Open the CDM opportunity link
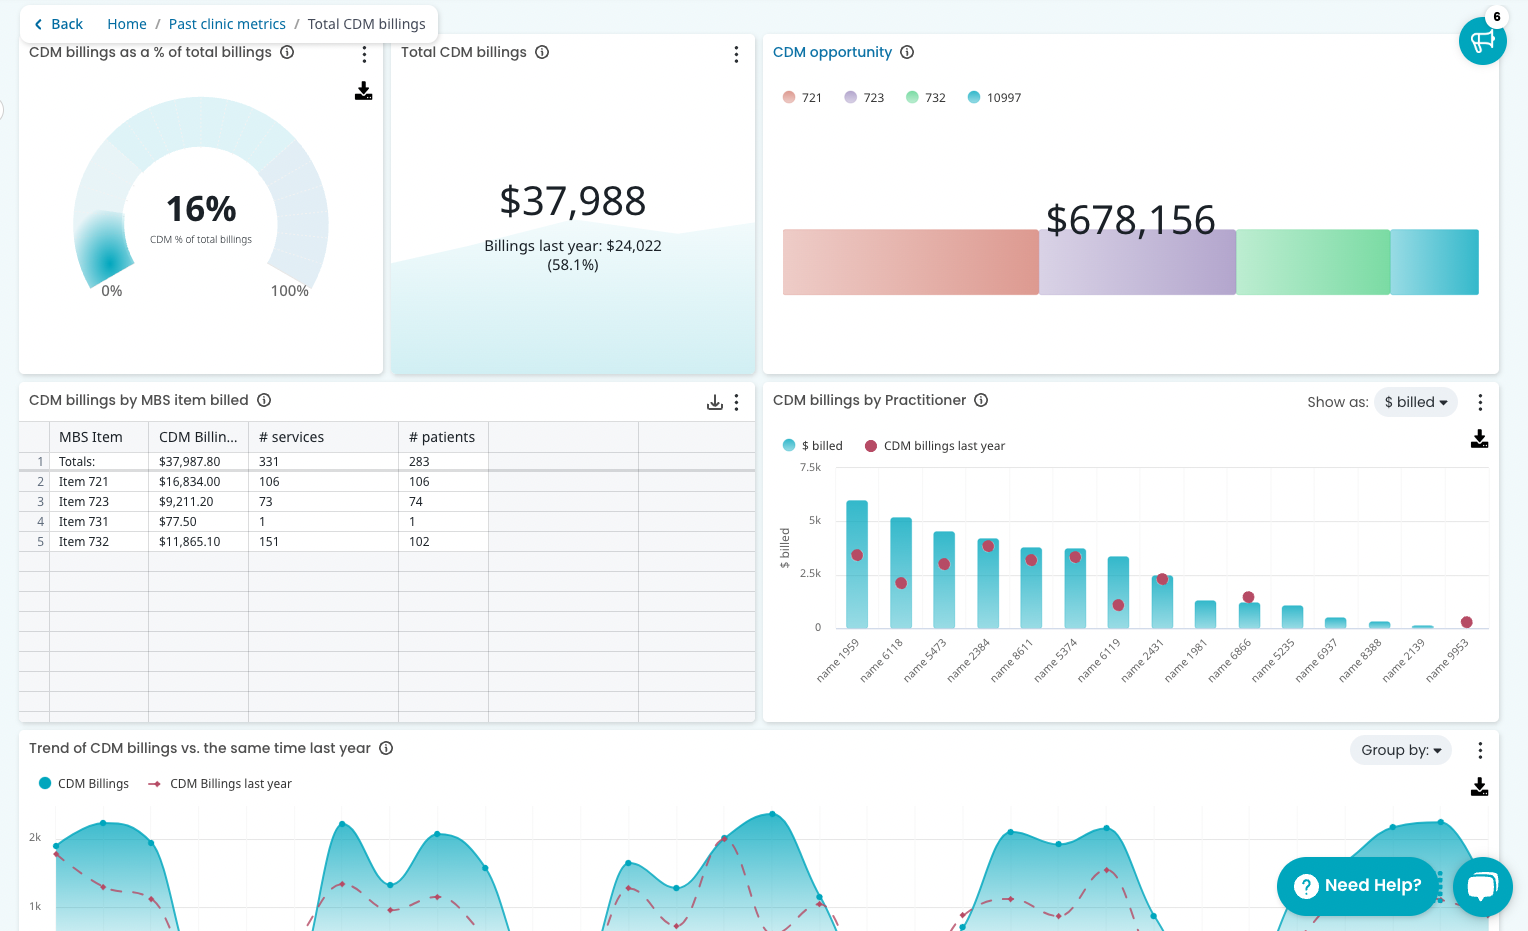Image resolution: width=1528 pixels, height=931 pixels. (x=832, y=52)
